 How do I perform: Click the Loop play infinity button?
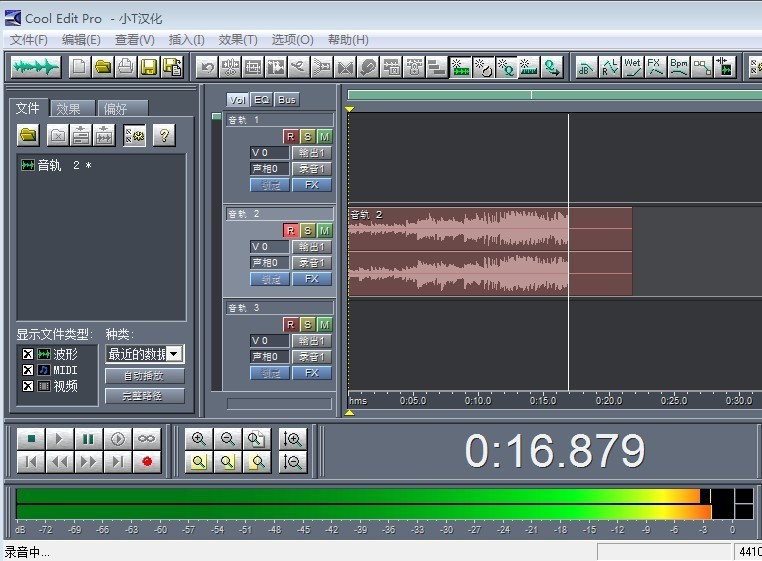tap(147, 439)
